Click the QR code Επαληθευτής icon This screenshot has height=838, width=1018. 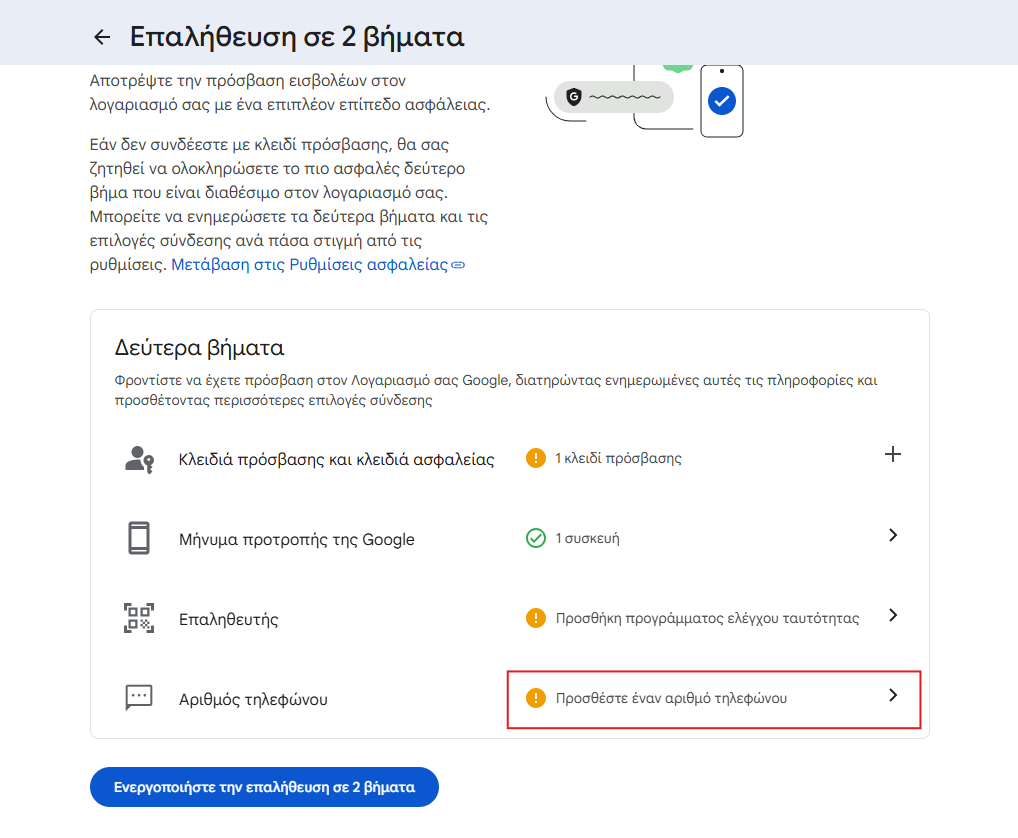pos(139,618)
